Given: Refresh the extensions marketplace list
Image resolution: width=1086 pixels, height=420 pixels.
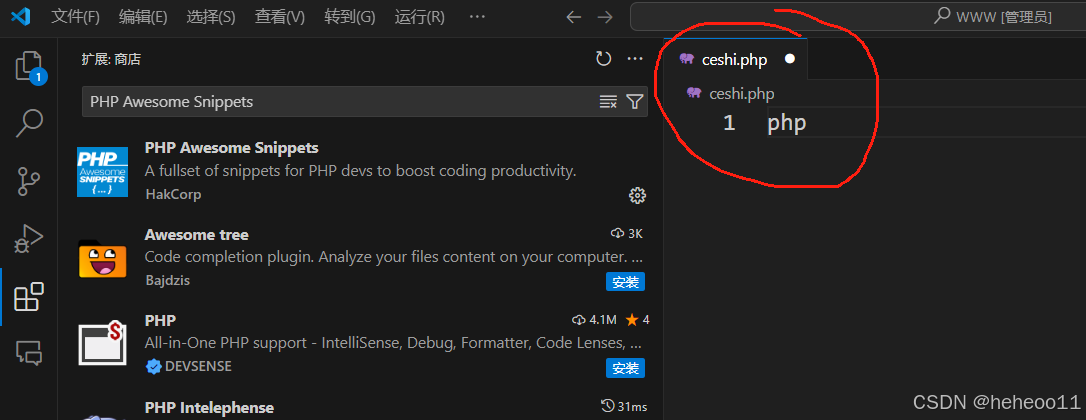Looking at the screenshot, I should click(604, 59).
